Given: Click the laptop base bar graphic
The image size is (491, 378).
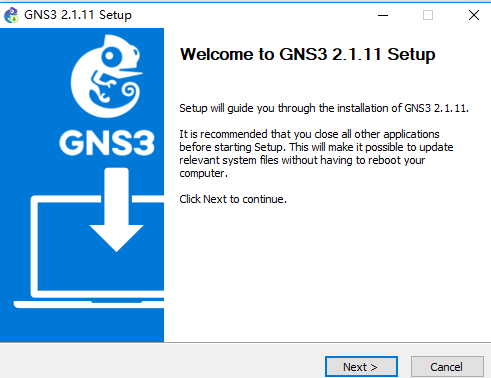Looking at the screenshot, I should 89,304.
